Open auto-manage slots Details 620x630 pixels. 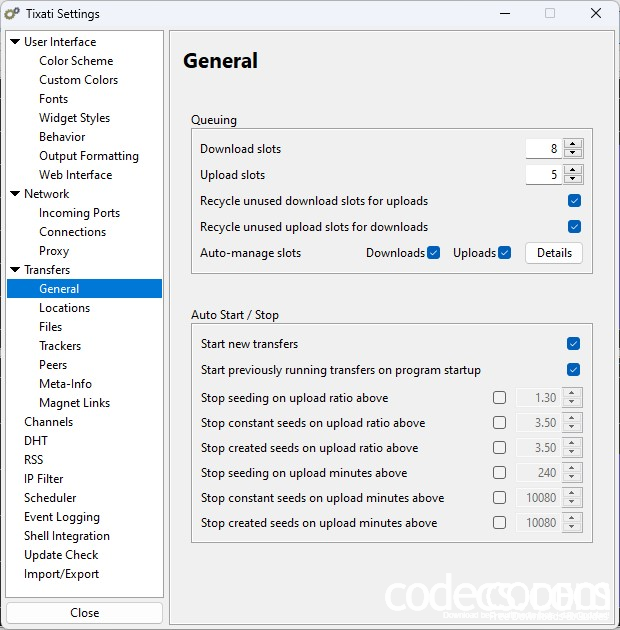pyautogui.click(x=554, y=253)
